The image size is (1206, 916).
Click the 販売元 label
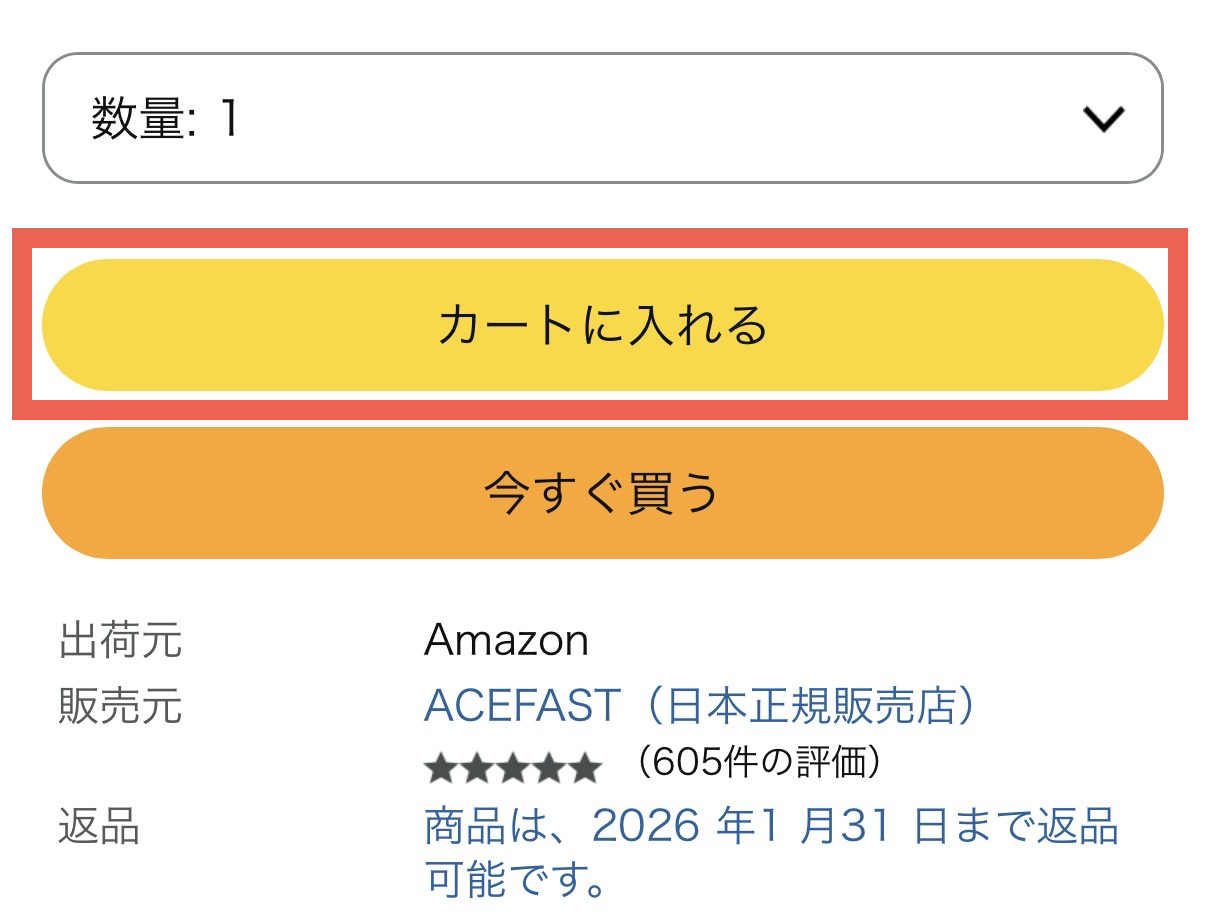tap(120, 706)
